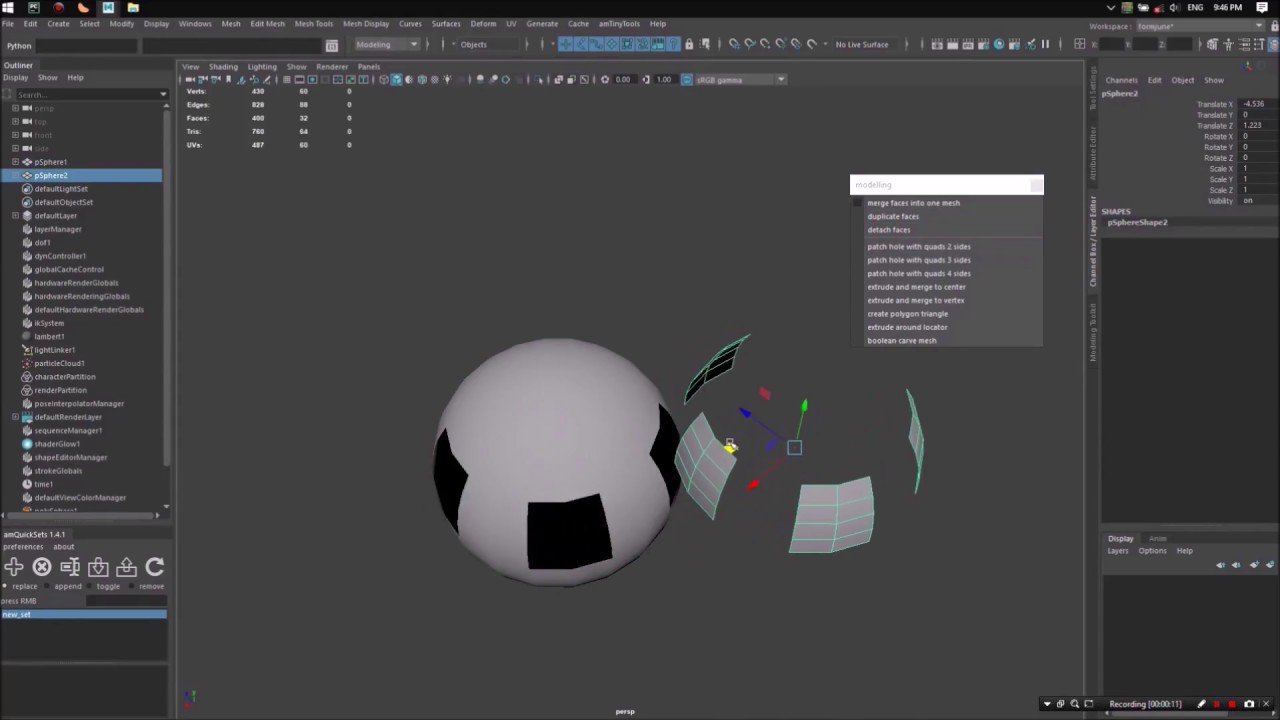Click the Windows Start button
This screenshot has height=720, width=1280.
pos(8,7)
